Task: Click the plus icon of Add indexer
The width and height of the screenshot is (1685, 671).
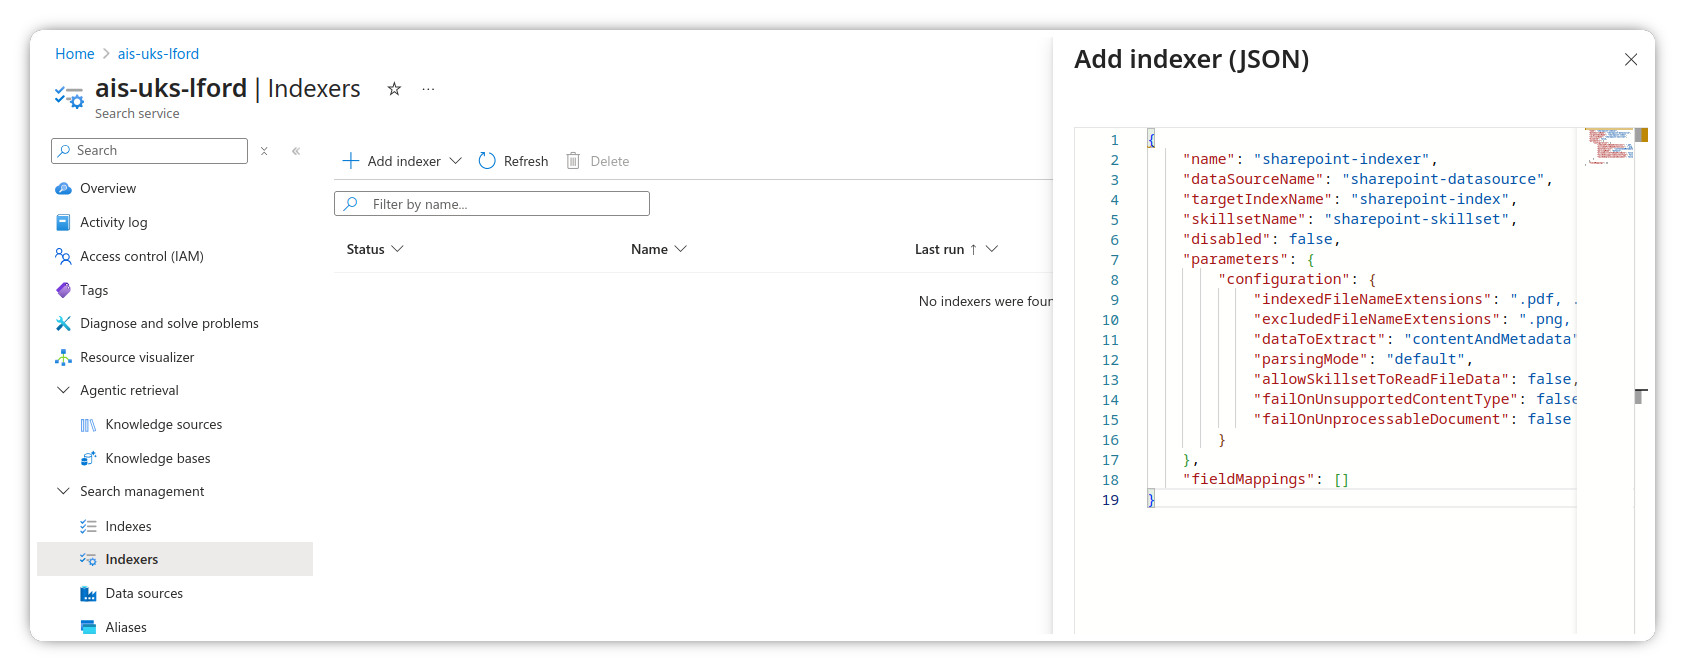Action: tap(351, 161)
